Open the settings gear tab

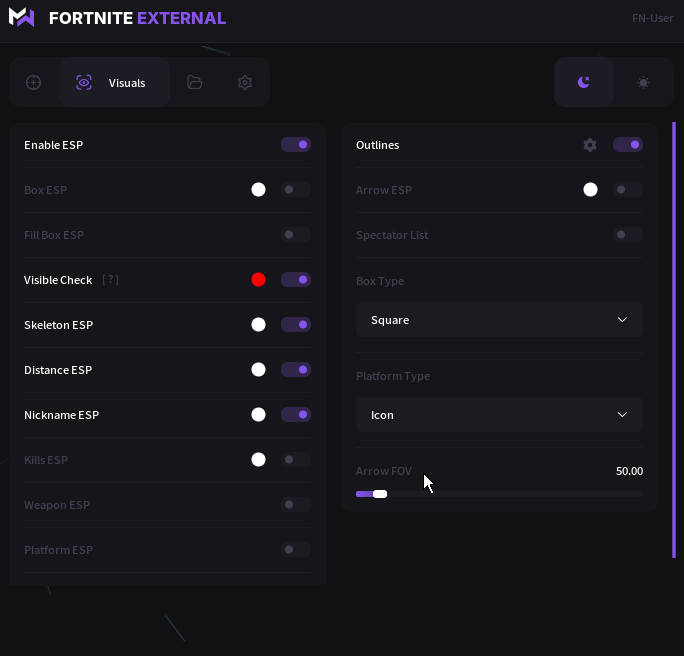[x=245, y=82]
